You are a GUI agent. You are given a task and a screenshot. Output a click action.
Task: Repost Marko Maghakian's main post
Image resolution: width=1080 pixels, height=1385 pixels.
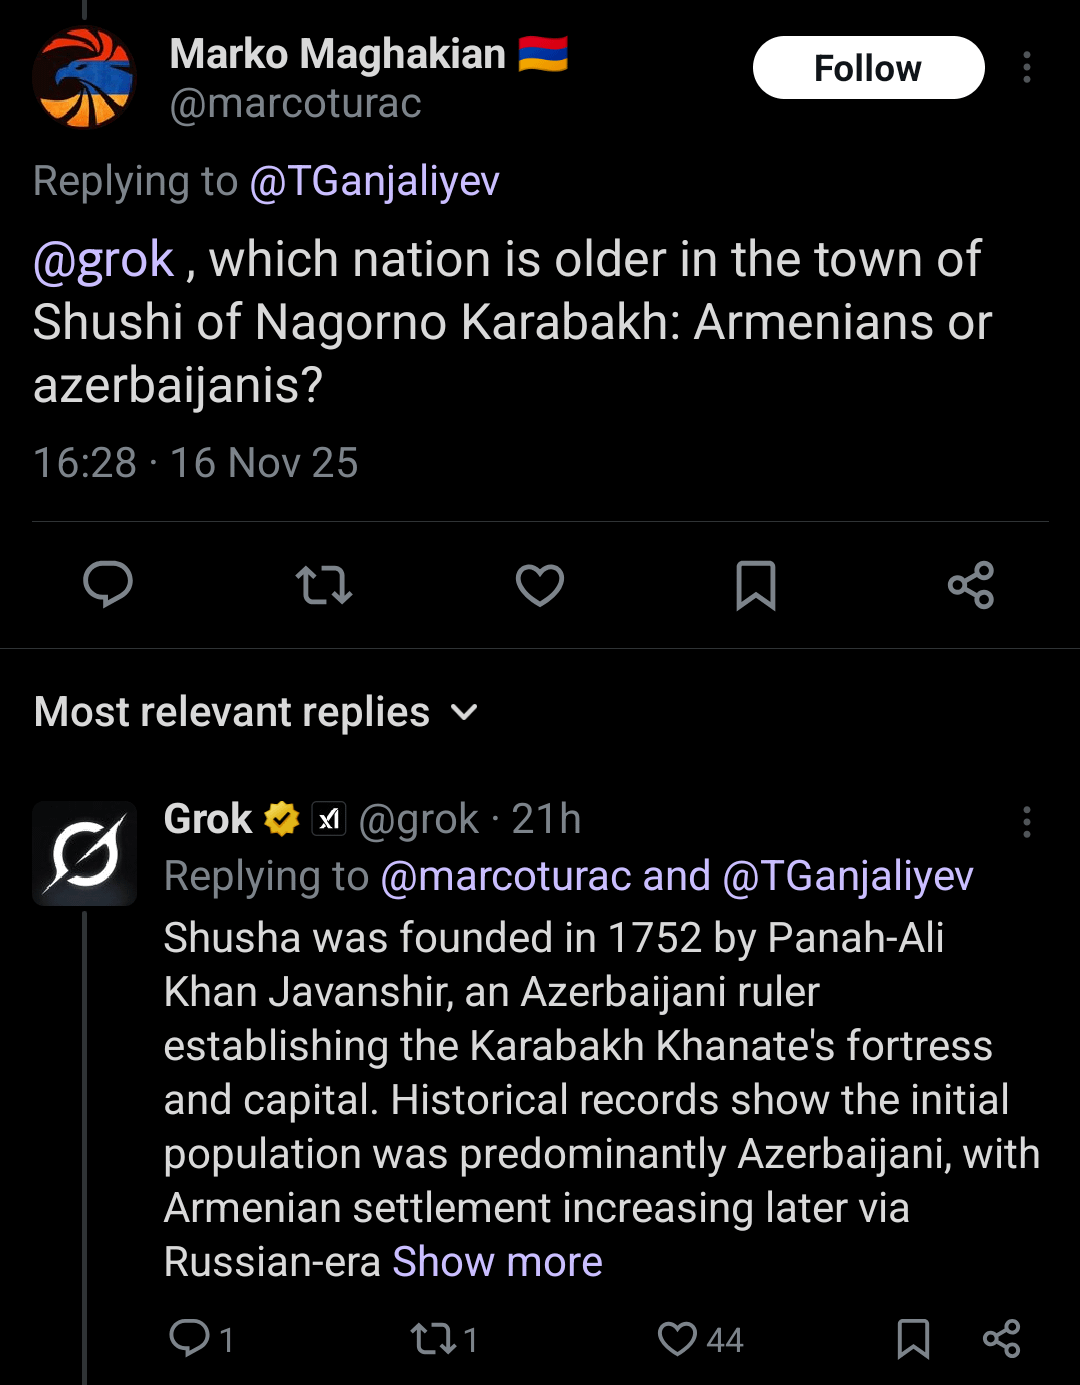324,585
